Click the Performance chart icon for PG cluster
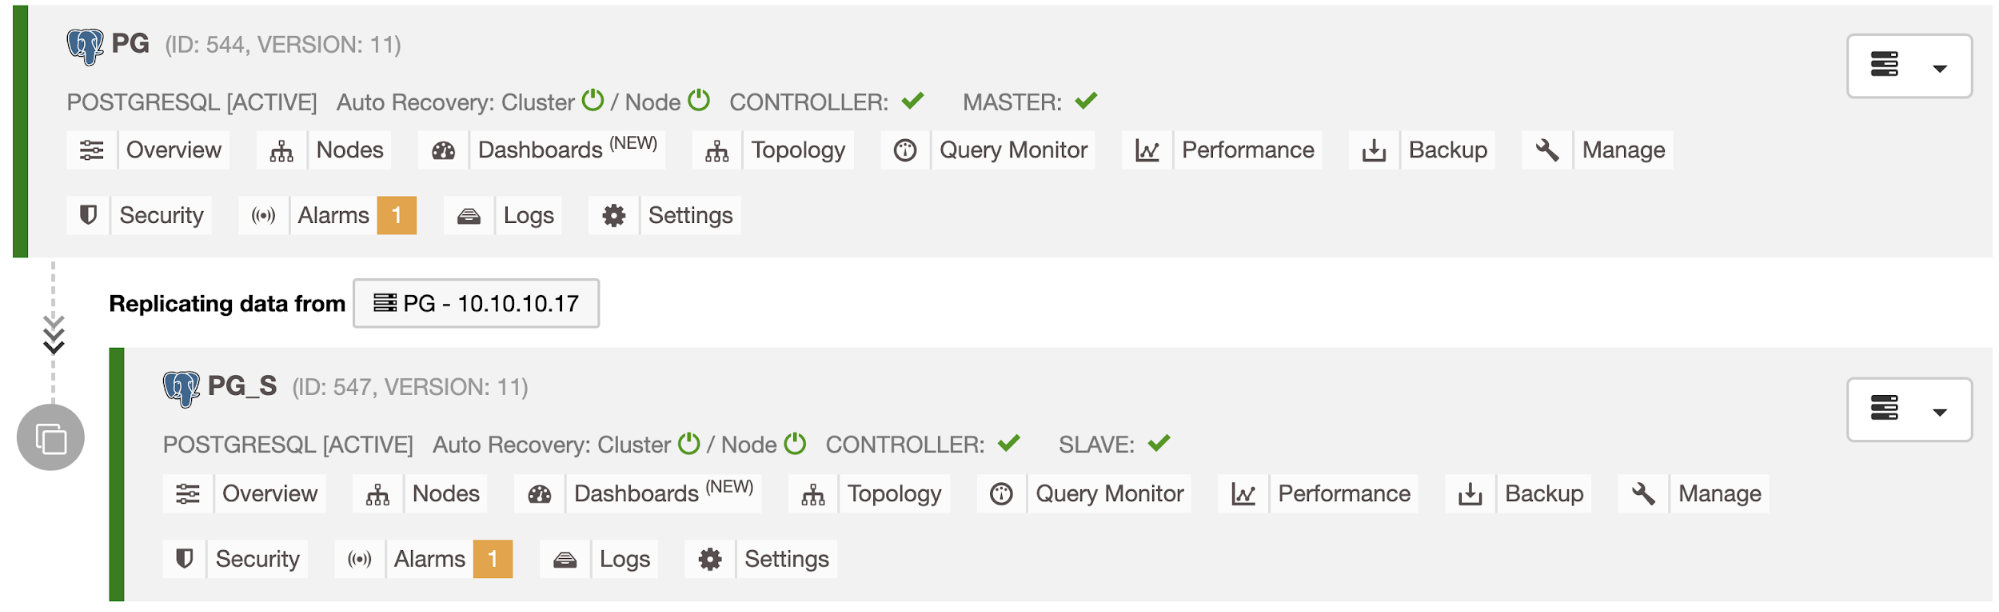Viewport: 1999px width, 612px height. 1147,150
